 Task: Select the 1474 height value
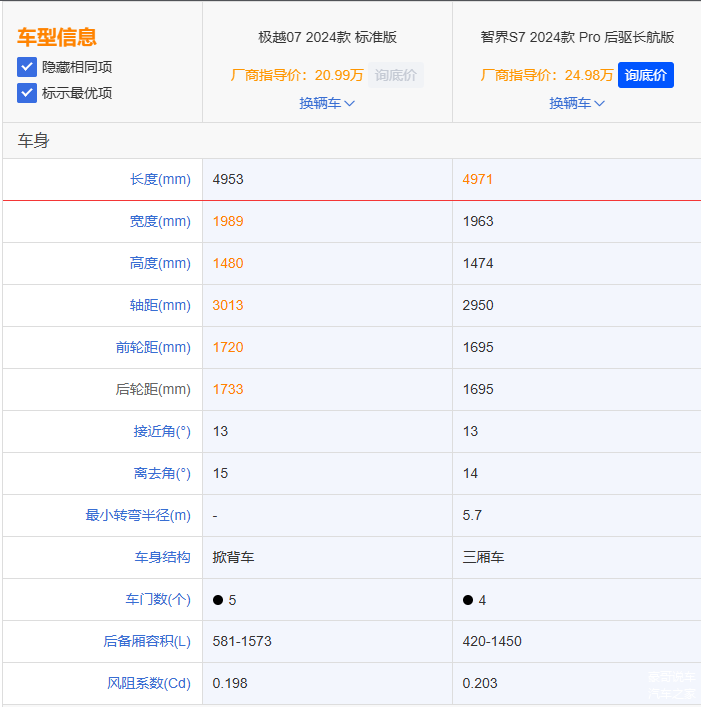(478, 263)
